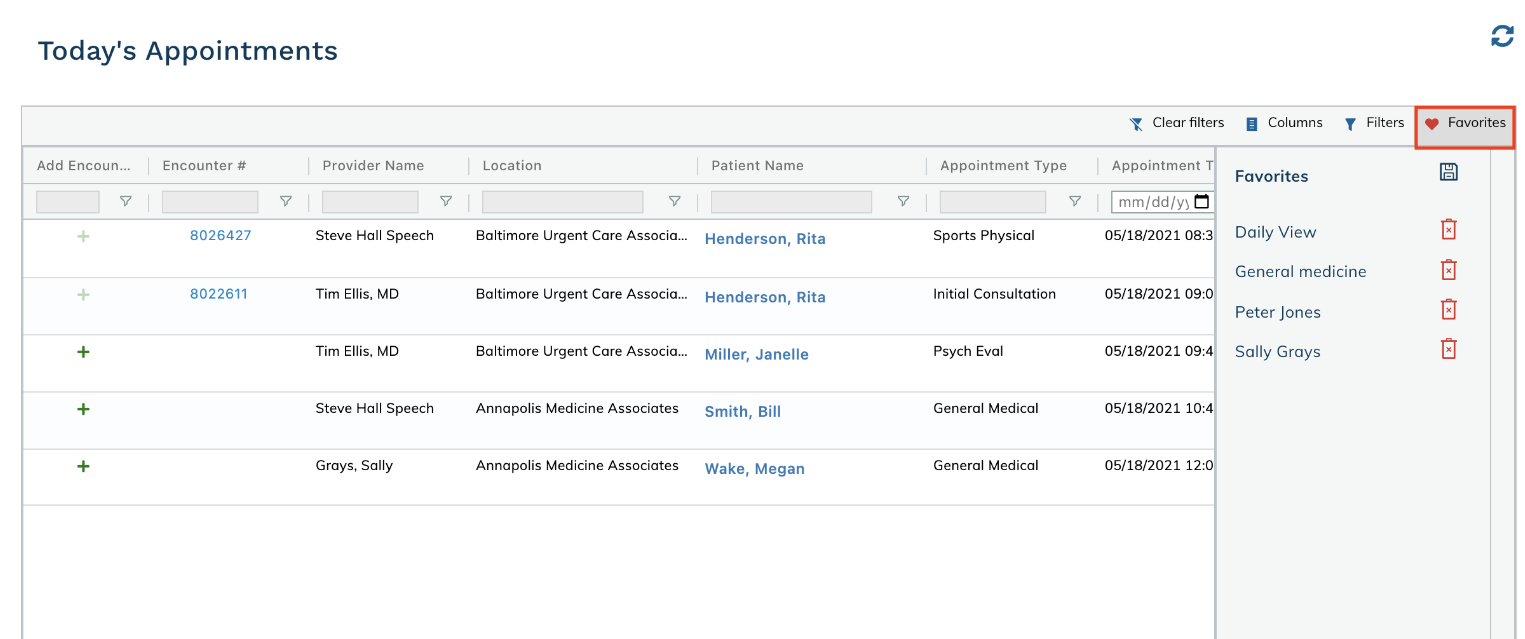Select Tim Ellis, MD in Miller, Janelle row
Image resolution: width=1525 pixels, height=639 pixels.
(357, 351)
